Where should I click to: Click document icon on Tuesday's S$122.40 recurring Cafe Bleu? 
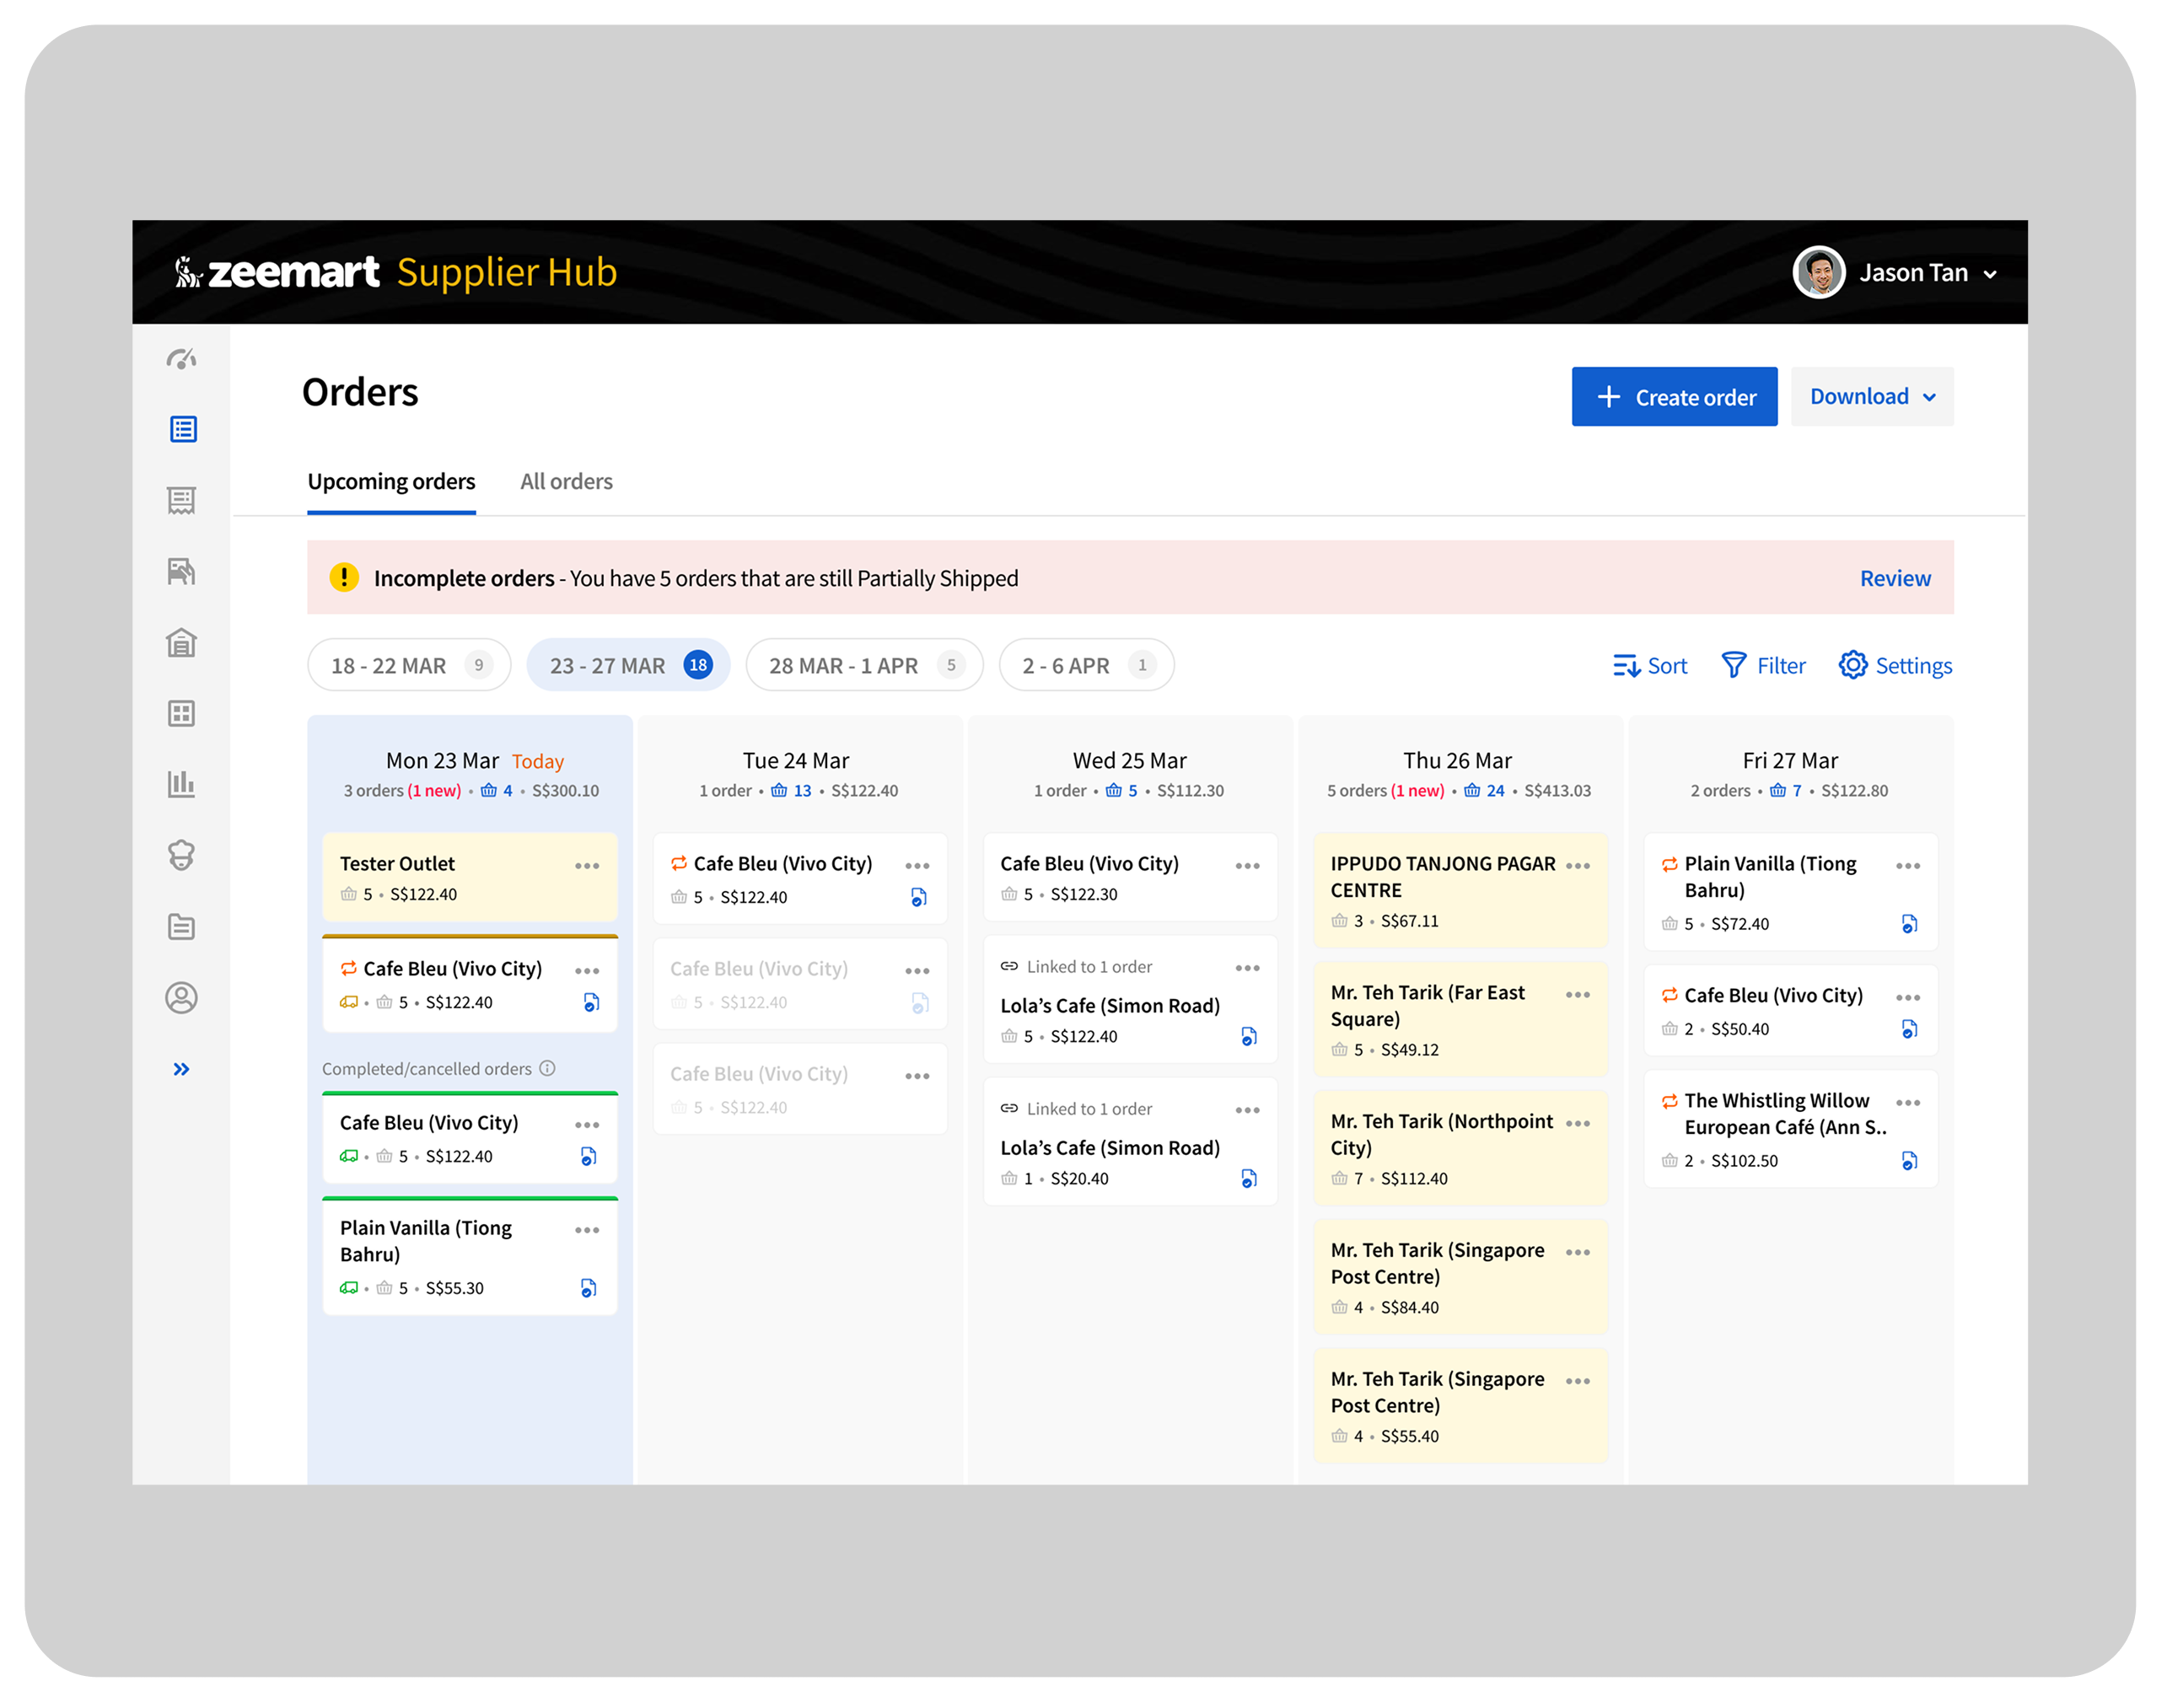pos(919,898)
